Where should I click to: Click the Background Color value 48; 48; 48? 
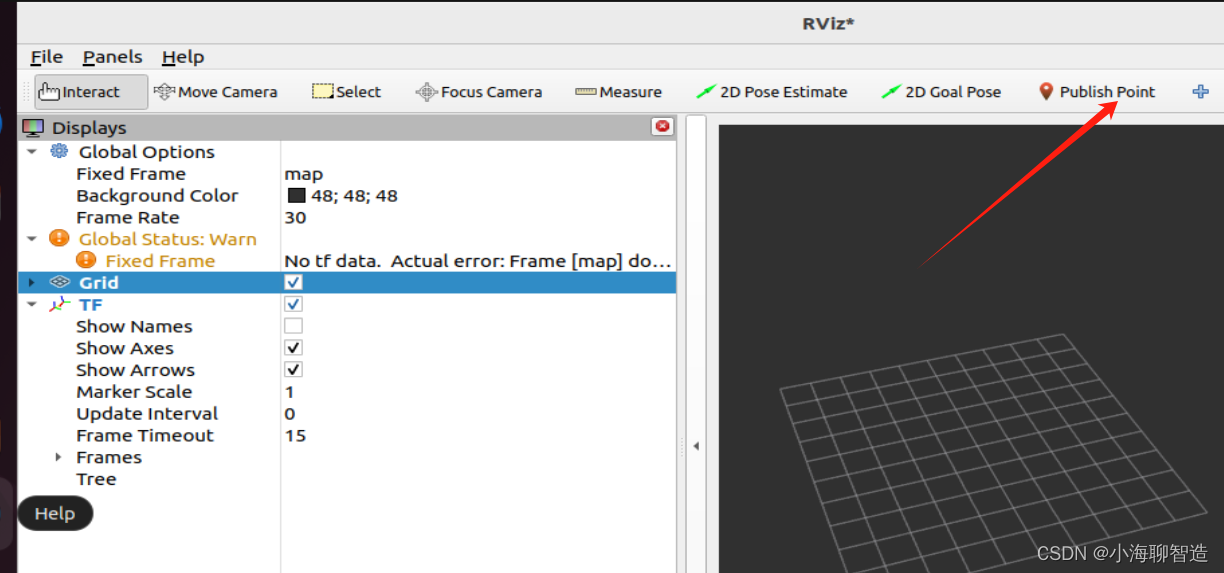point(354,196)
